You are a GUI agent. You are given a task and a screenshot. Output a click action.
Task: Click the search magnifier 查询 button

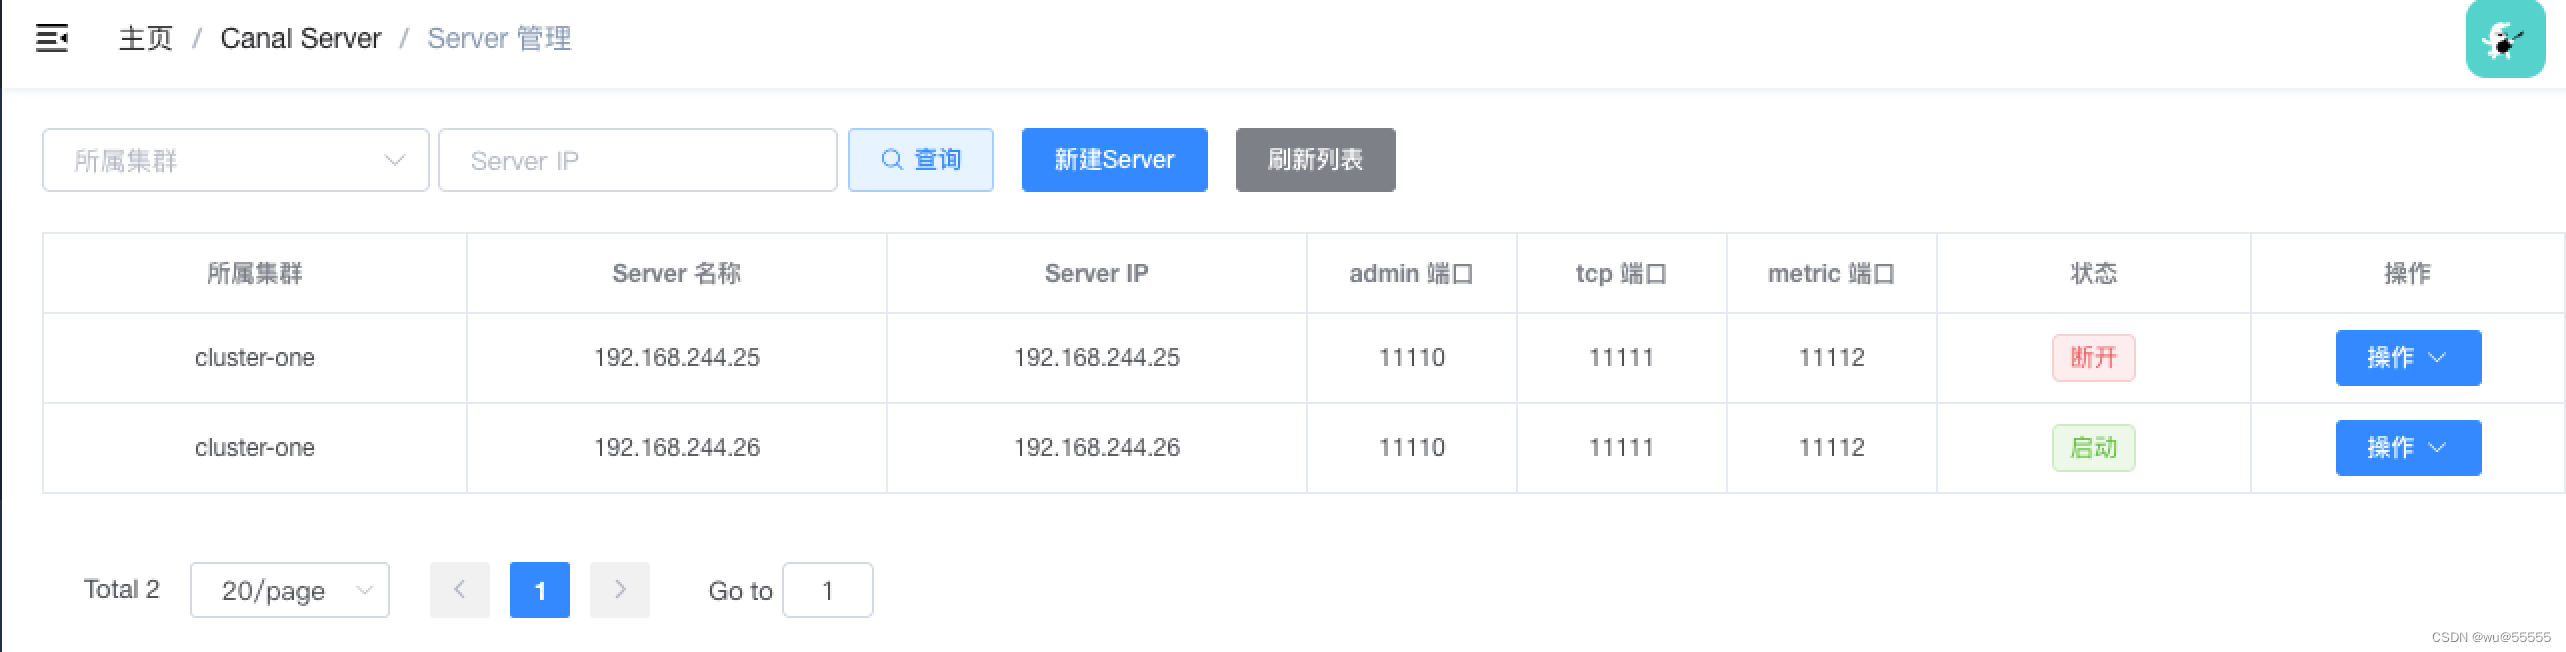pos(920,160)
